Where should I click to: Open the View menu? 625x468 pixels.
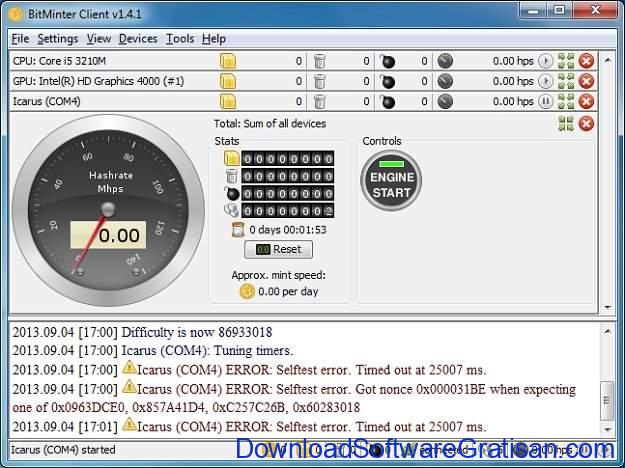pos(99,39)
